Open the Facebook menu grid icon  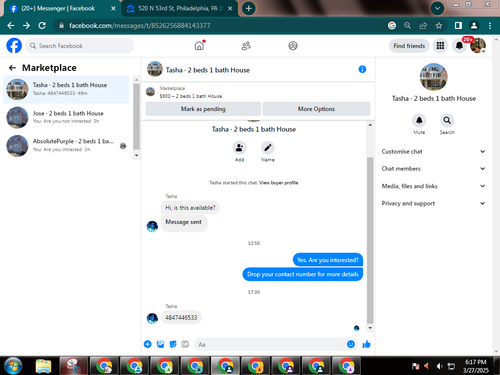(440, 46)
